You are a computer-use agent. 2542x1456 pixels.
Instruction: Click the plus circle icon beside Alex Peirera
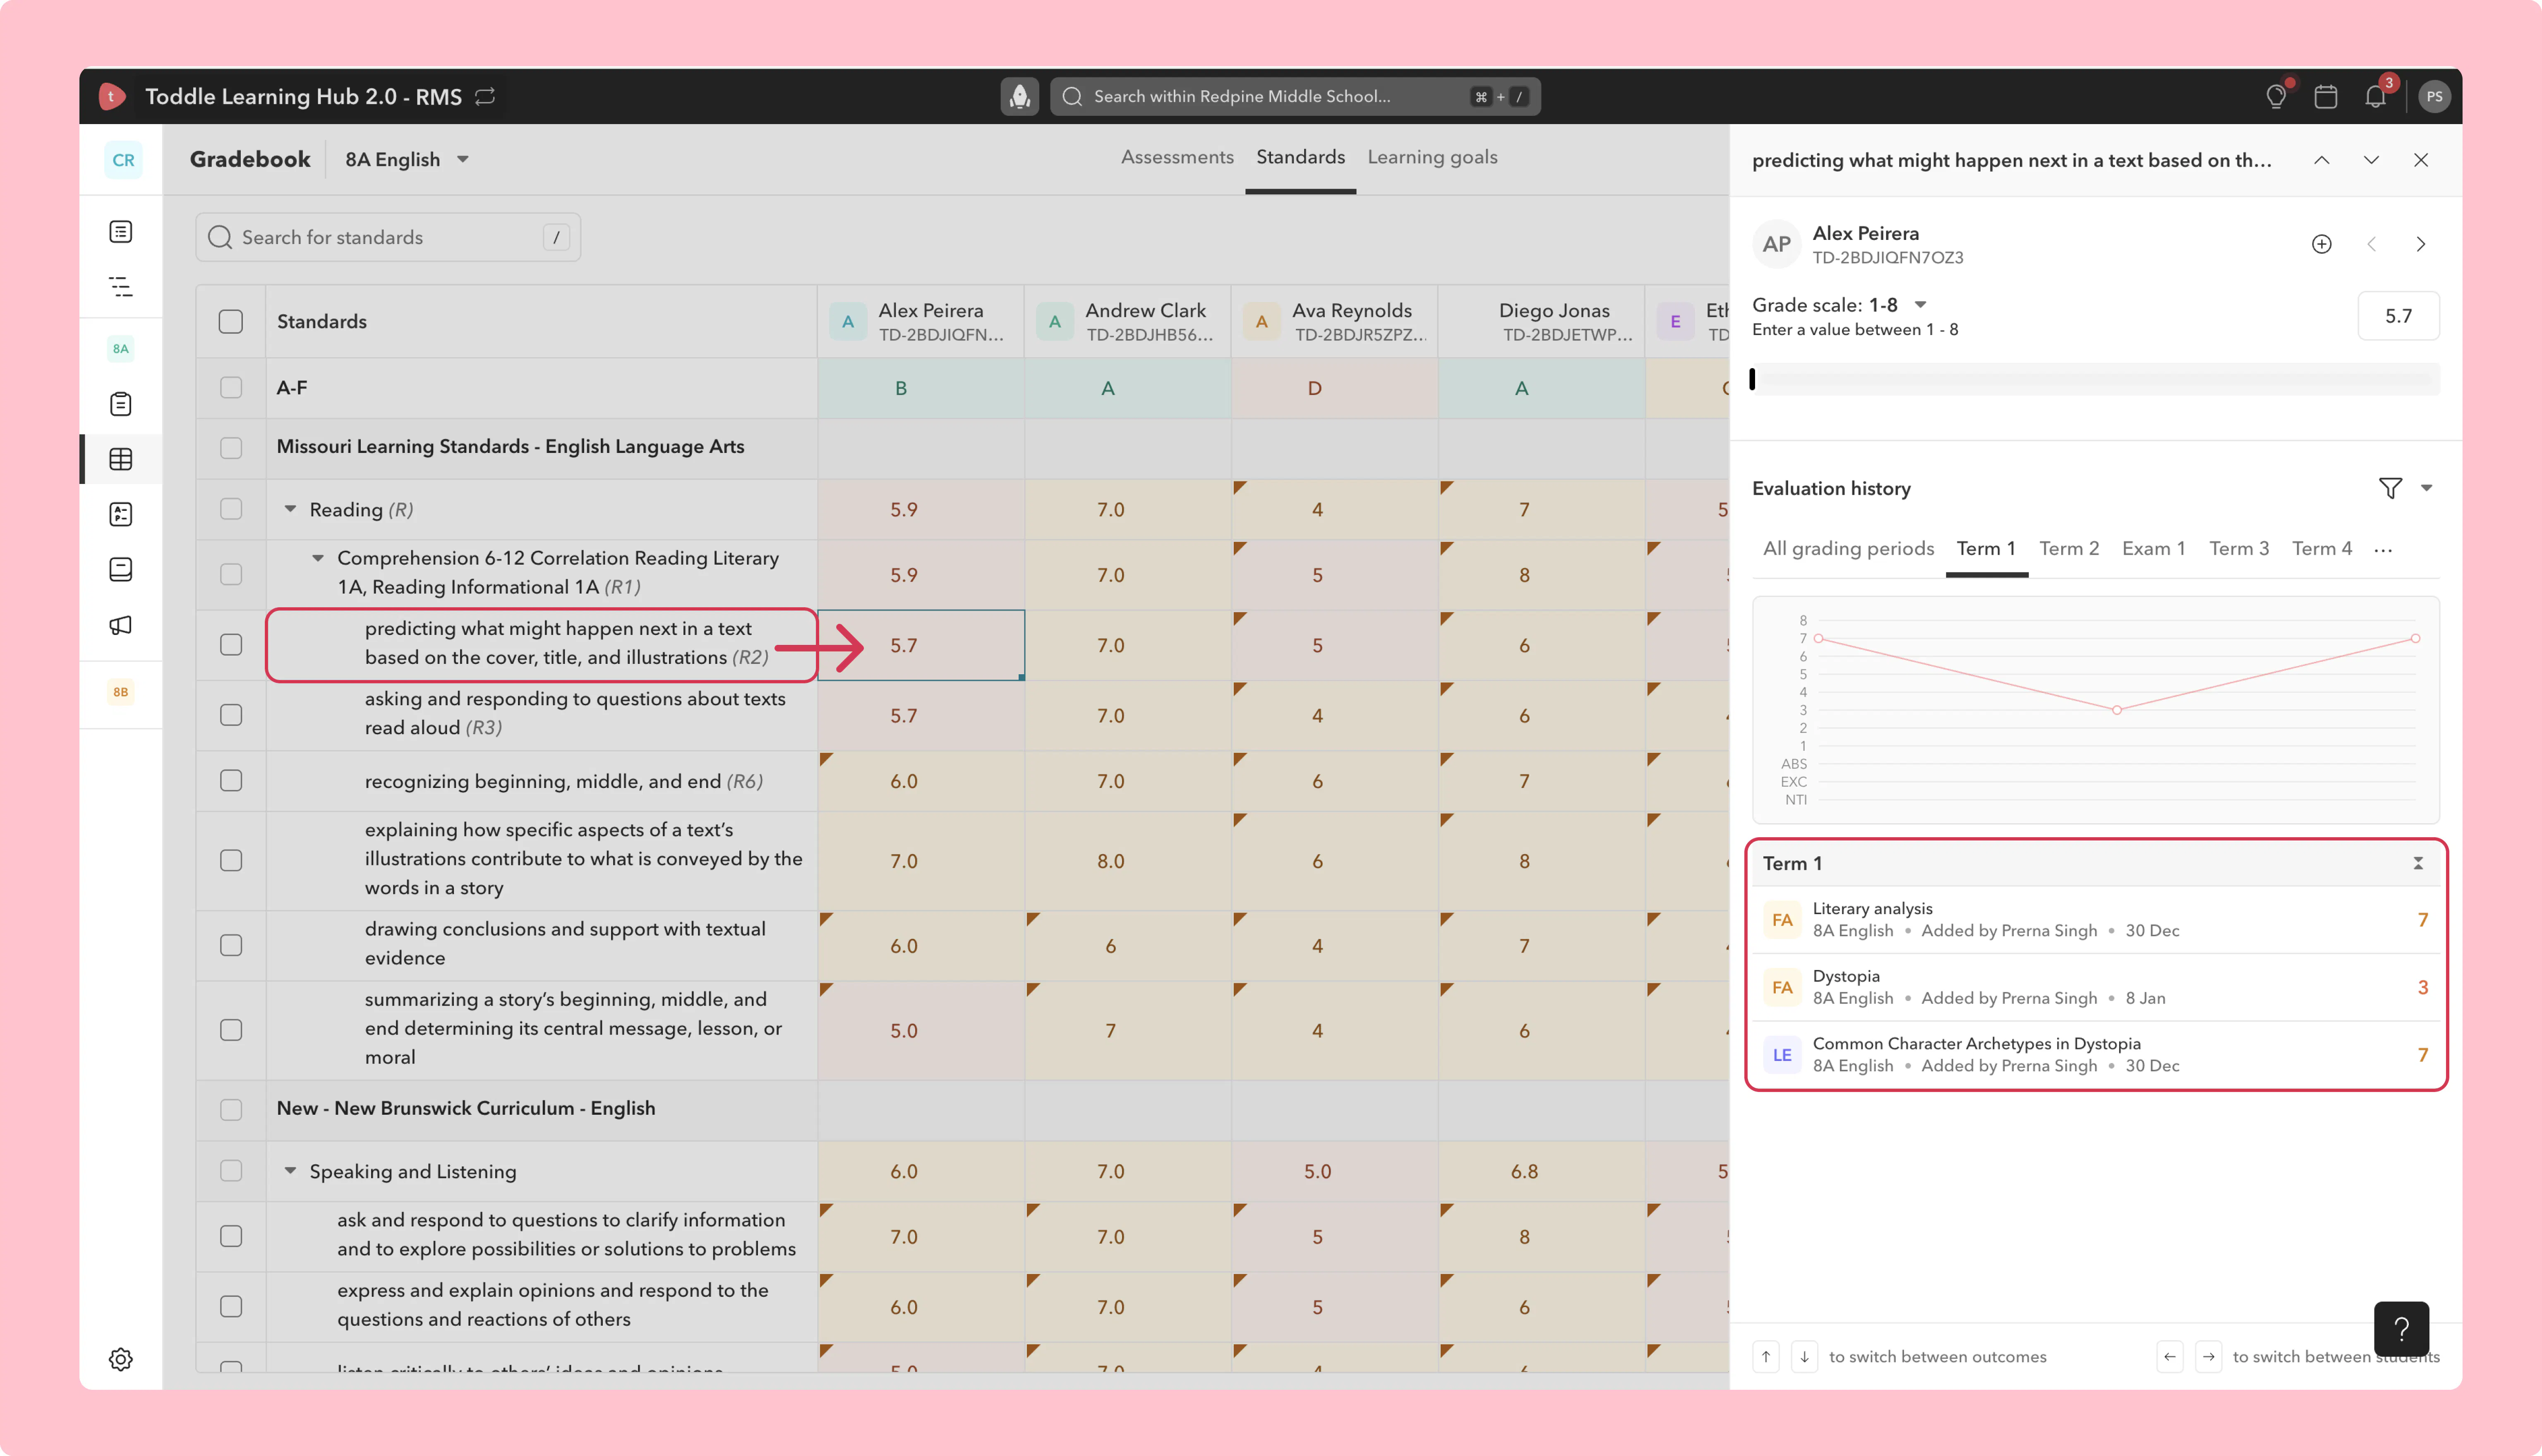pos(2322,244)
